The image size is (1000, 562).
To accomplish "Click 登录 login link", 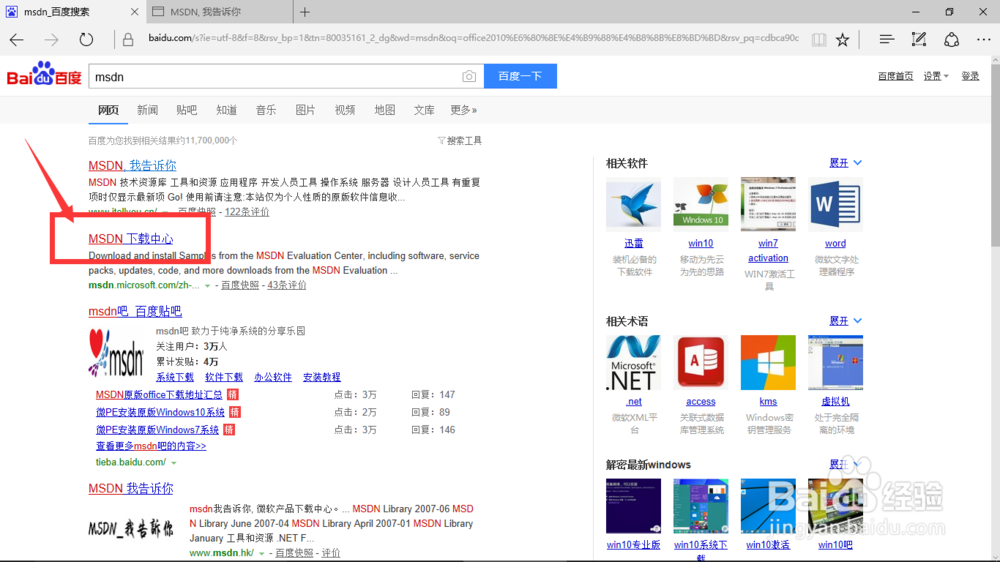I will click(970, 76).
